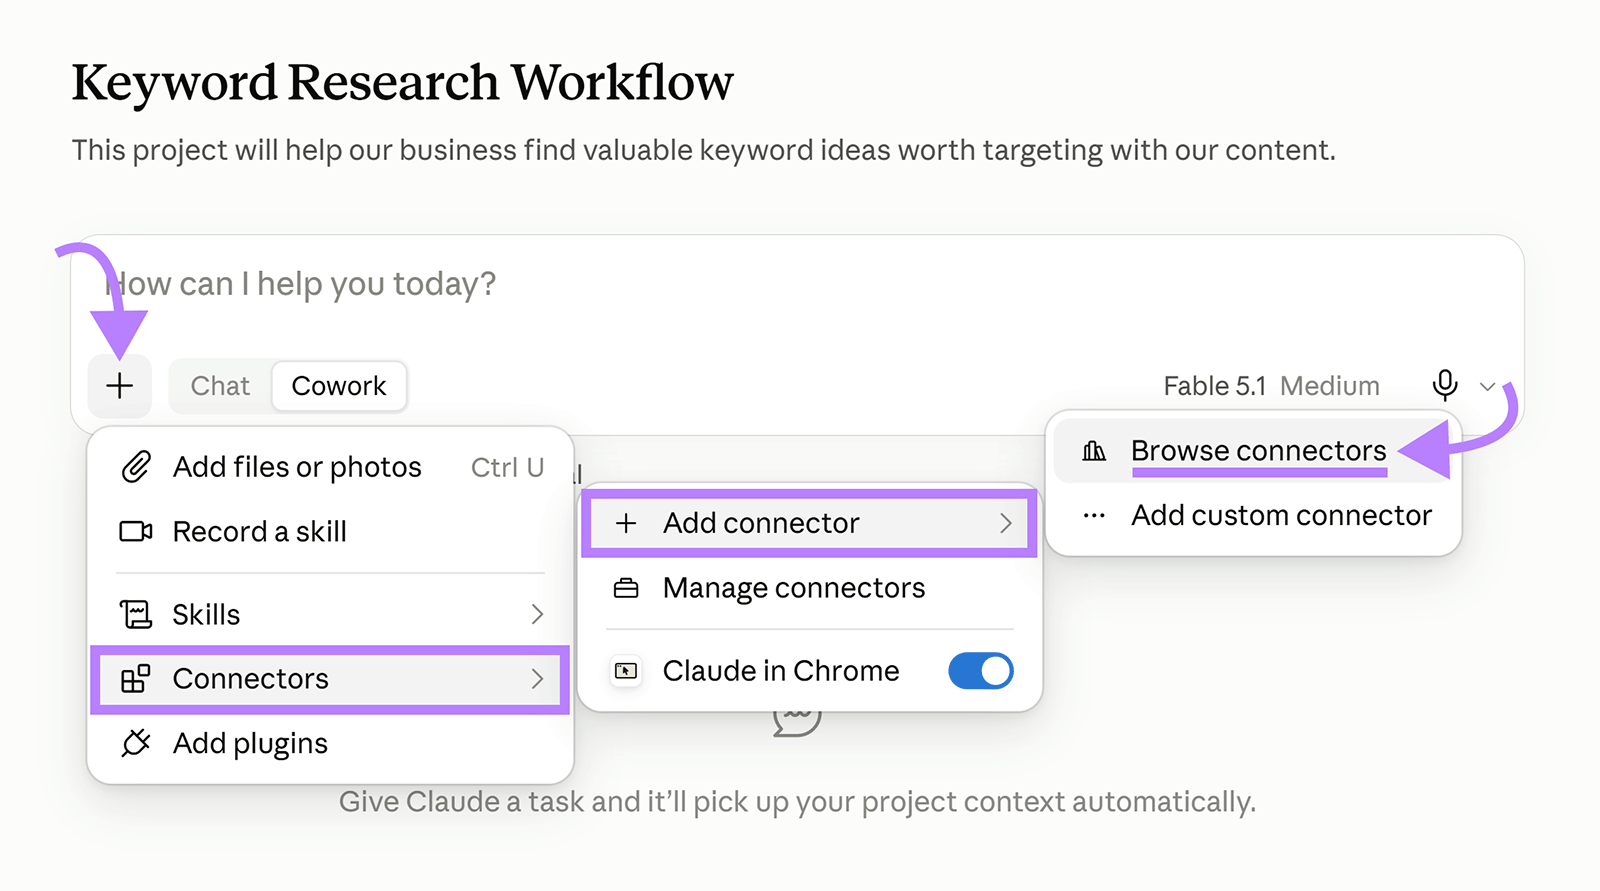Click the microphone voice input icon
This screenshot has height=891, width=1600.
coord(1445,385)
